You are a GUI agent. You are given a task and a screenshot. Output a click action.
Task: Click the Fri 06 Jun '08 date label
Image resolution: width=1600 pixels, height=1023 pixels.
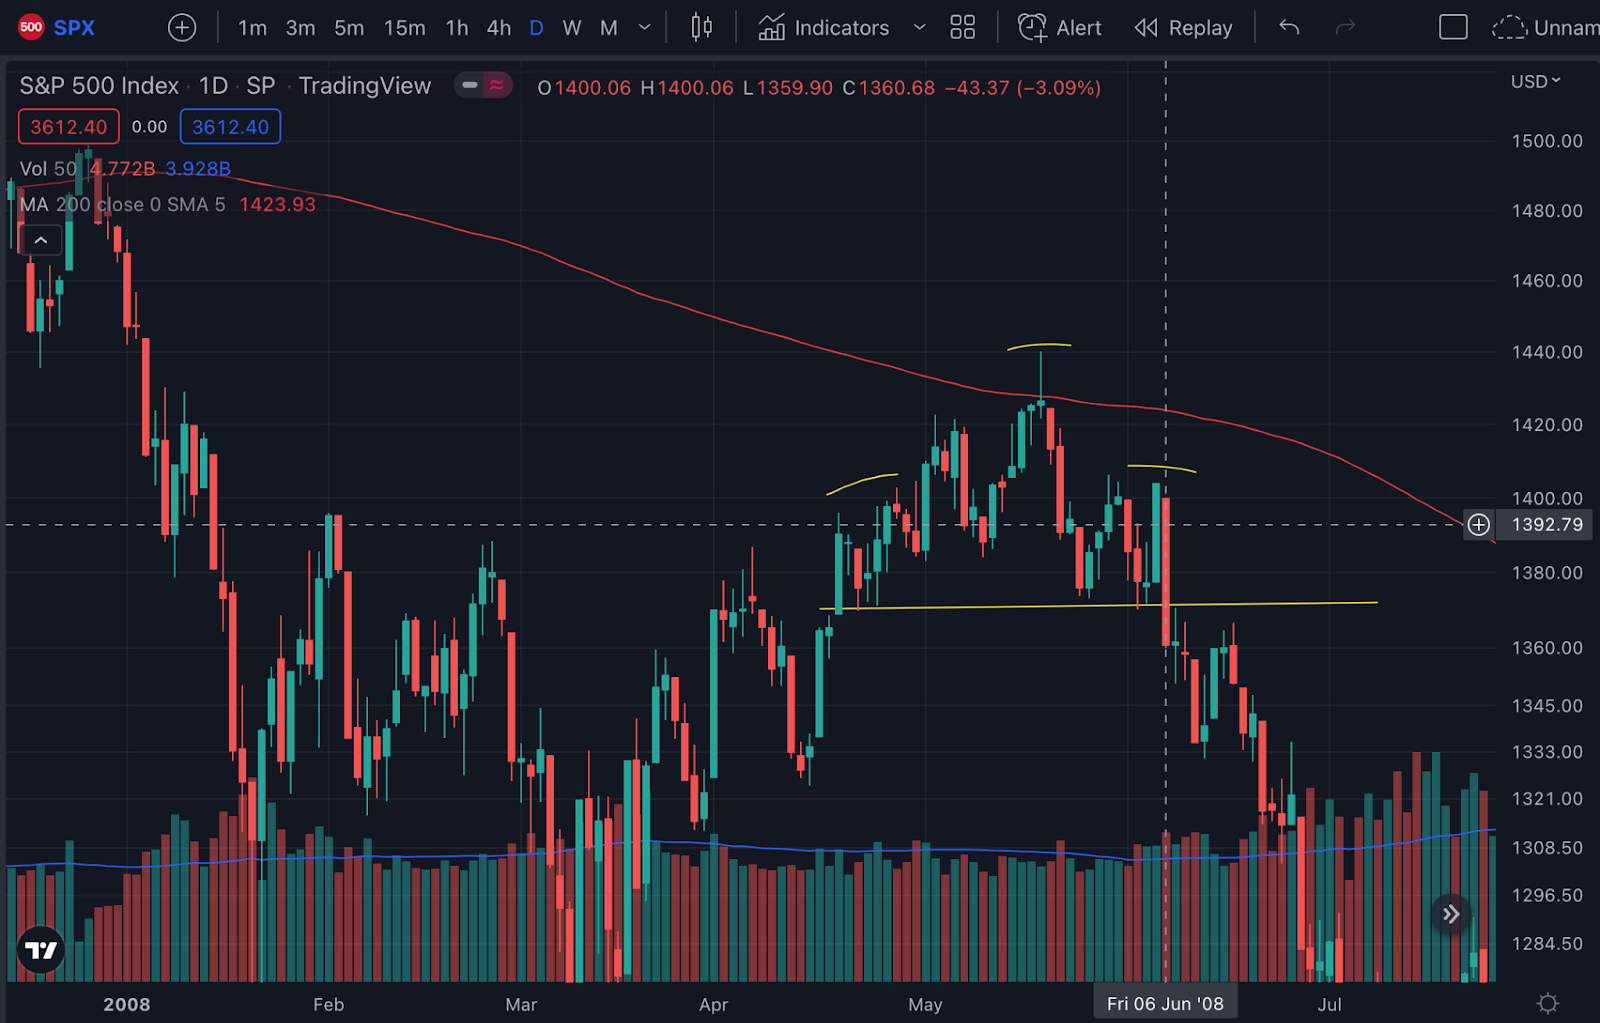[x=1166, y=1001]
